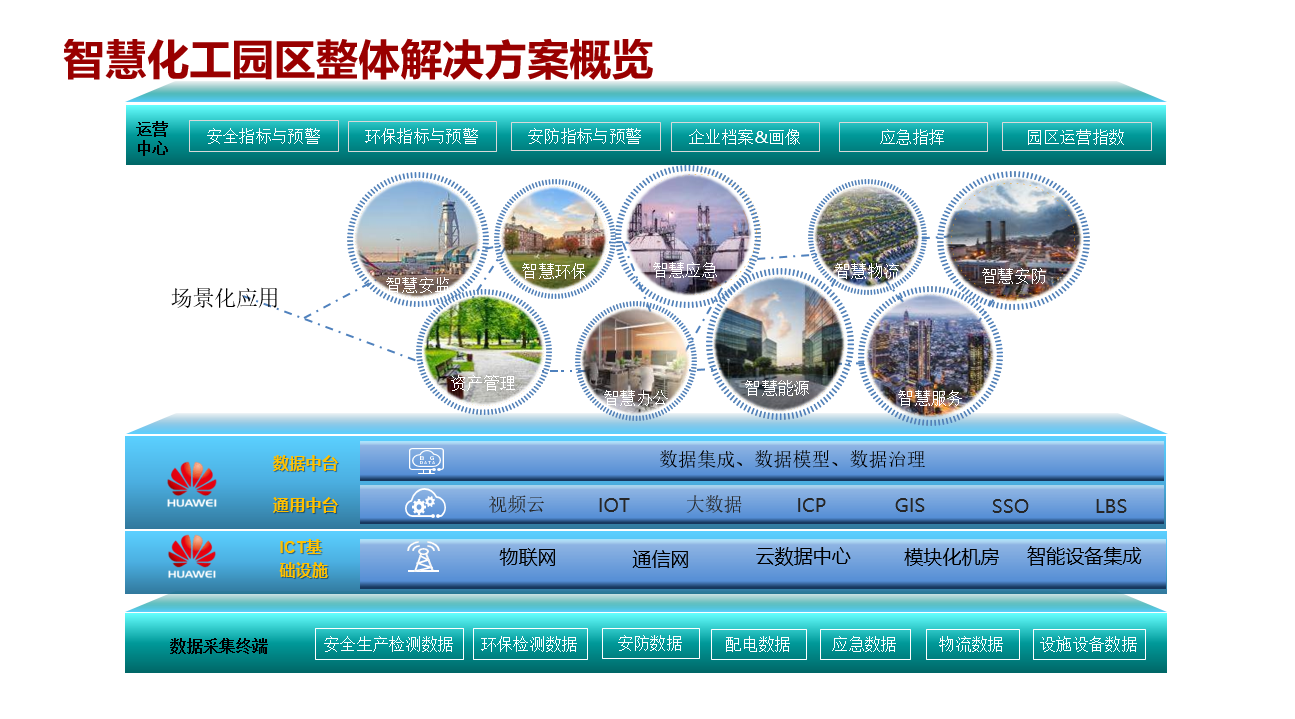This screenshot has height=719, width=1295.
Task: Click the 园区运营指数 box
Action: [1077, 137]
